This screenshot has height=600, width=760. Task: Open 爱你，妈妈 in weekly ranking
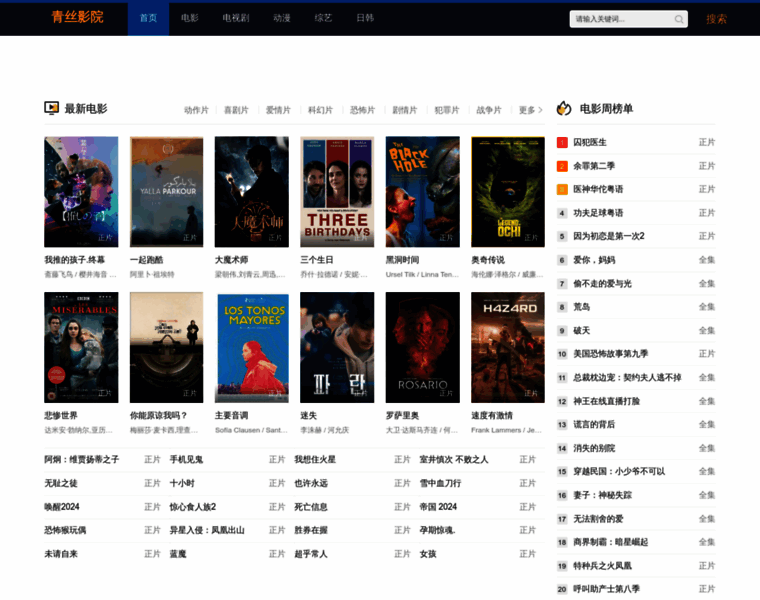pos(594,260)
